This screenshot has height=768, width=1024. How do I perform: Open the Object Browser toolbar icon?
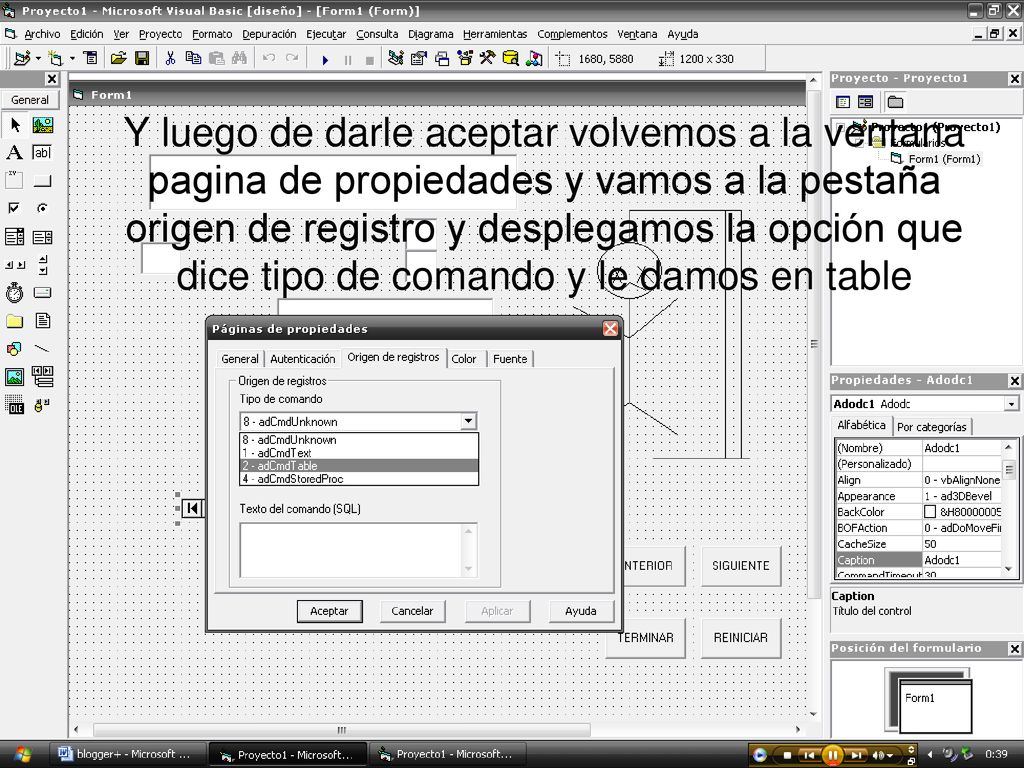point(465,59)
